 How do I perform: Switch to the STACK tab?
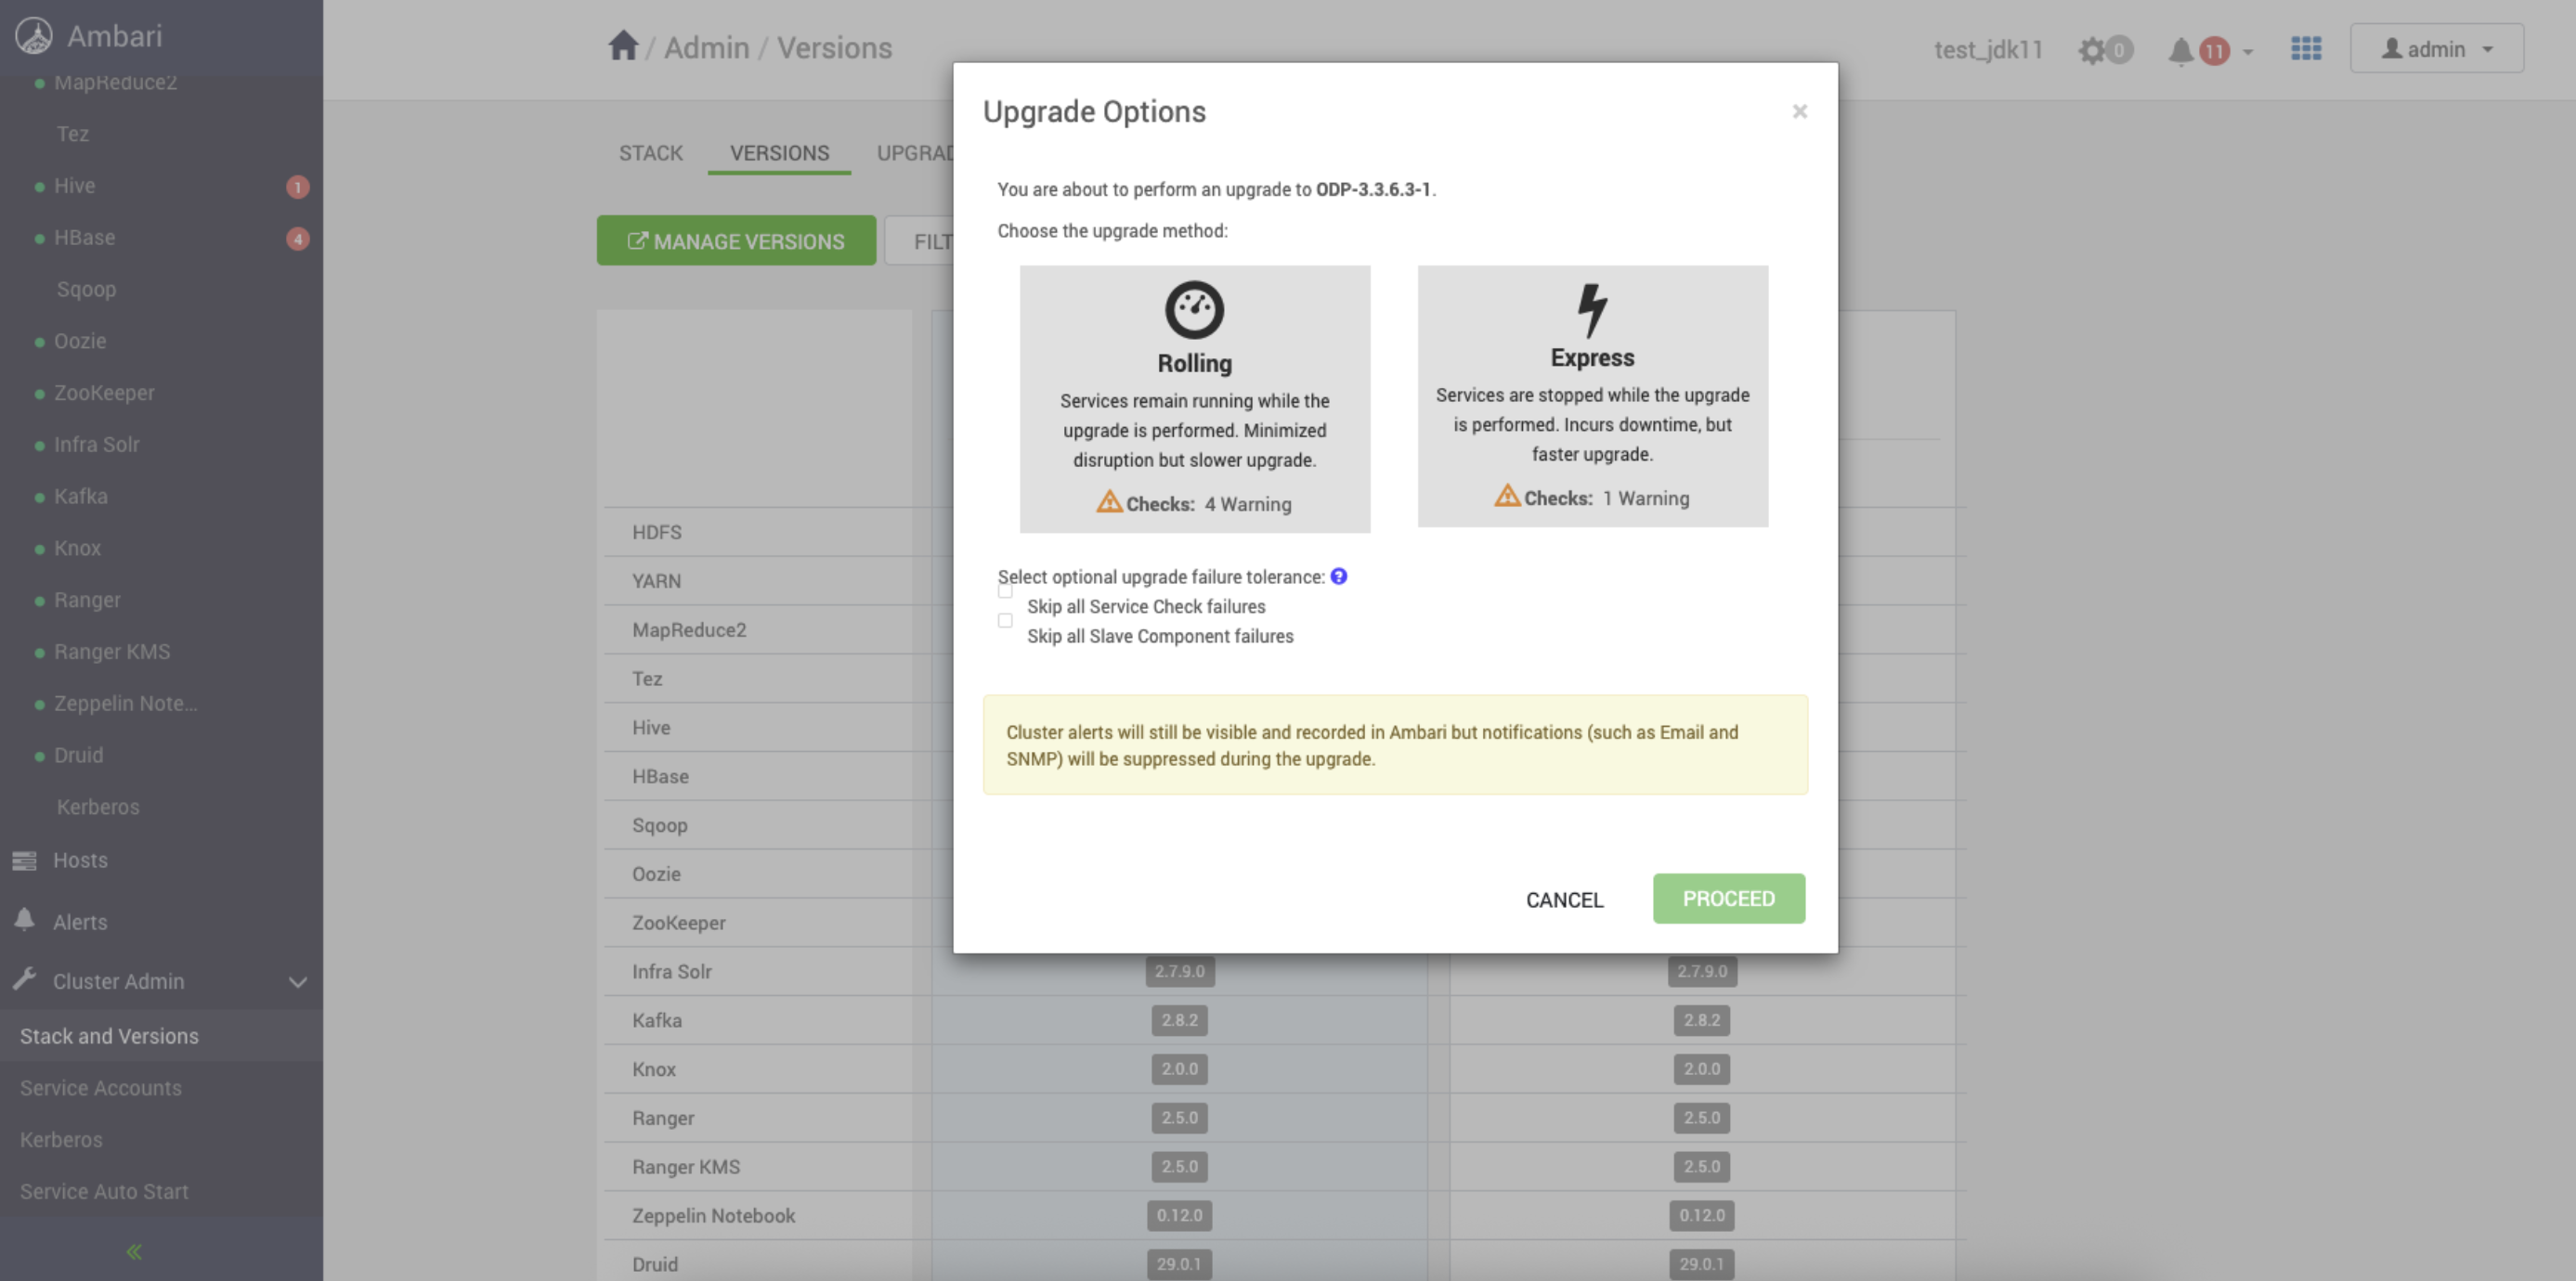650,153
